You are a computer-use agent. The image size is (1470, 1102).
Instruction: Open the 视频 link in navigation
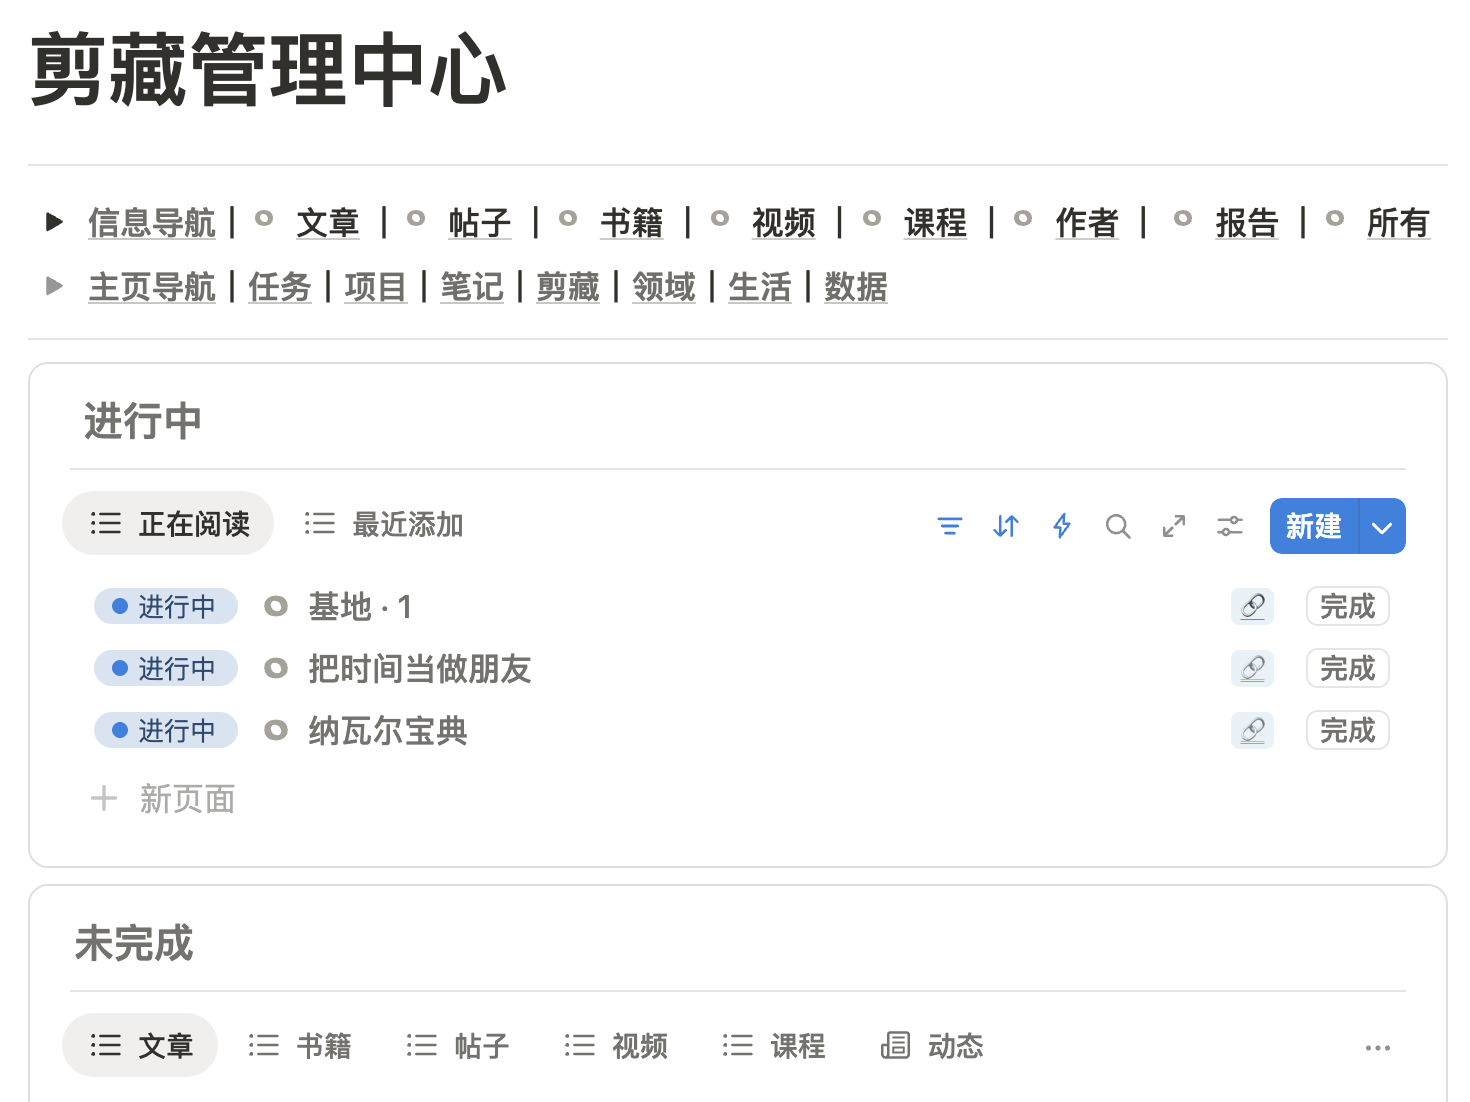click(x=783, y=223)
